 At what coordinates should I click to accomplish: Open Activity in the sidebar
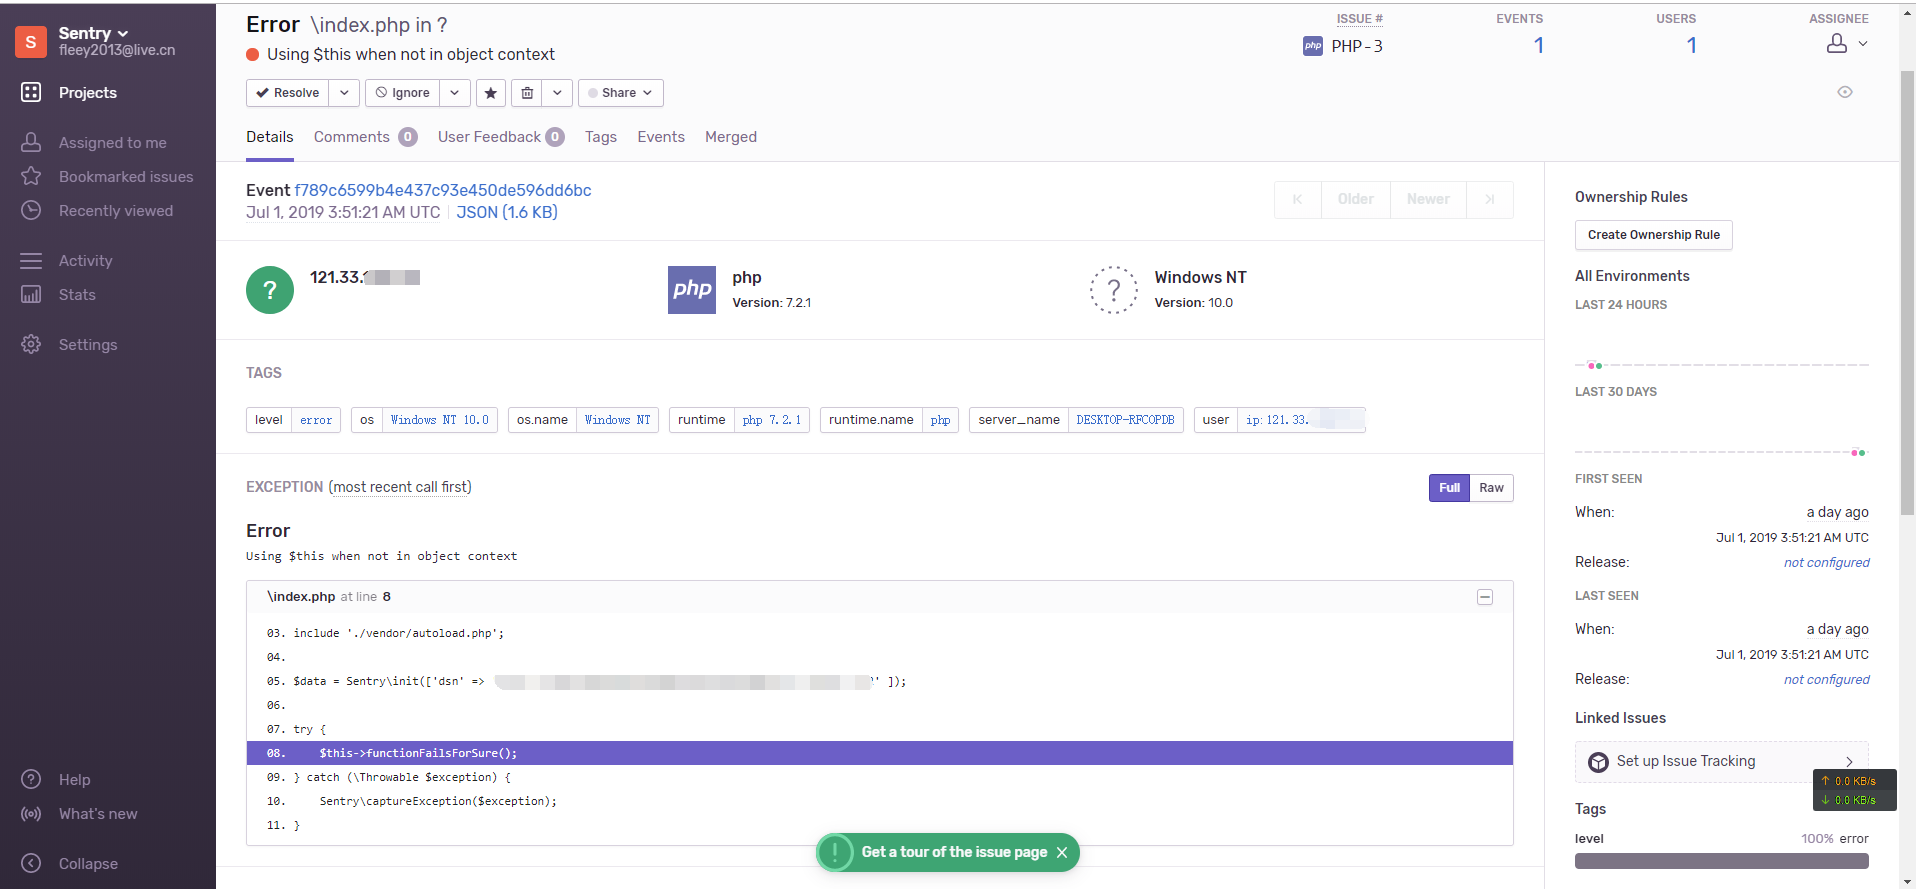[85, 261]
